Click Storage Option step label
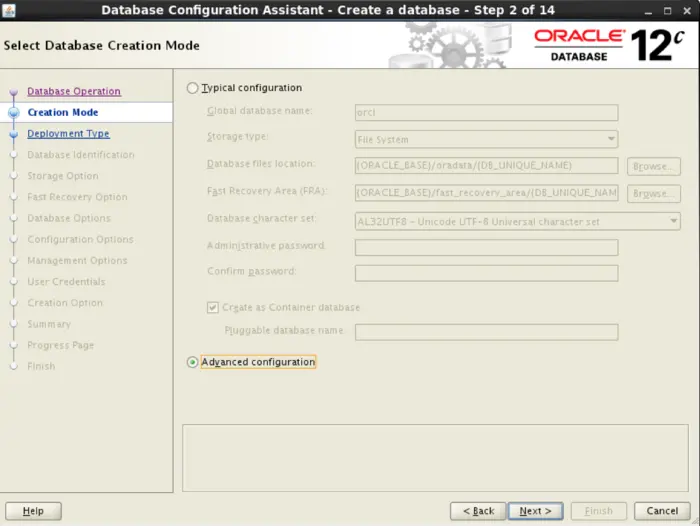 pyautogui.click(x=63, y=176)
